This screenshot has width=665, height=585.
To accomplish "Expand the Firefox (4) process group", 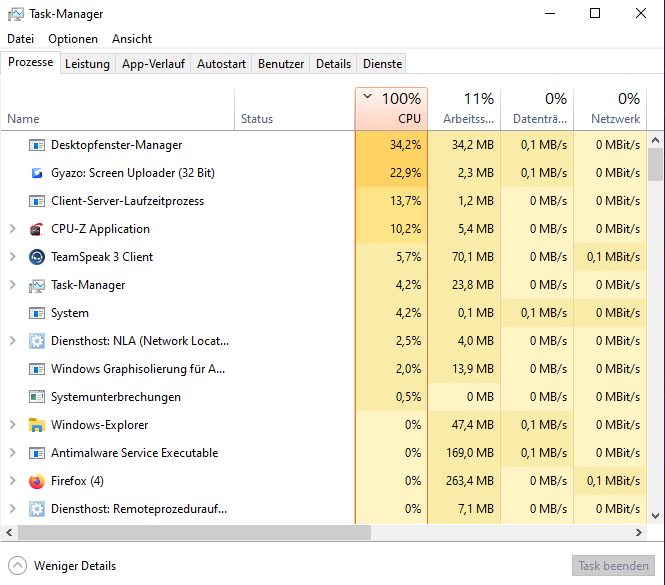I will (x=12, y=481).
